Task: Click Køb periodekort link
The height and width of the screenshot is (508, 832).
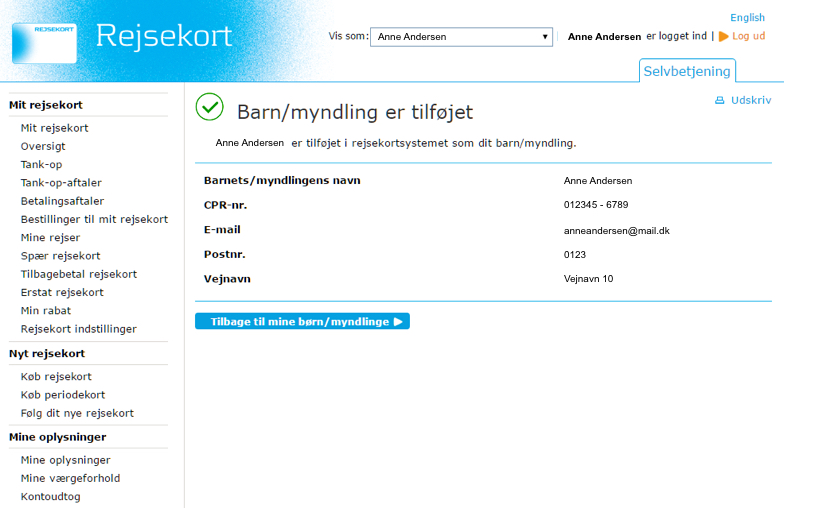Action: pyautogui.click(x=63, y=395)
